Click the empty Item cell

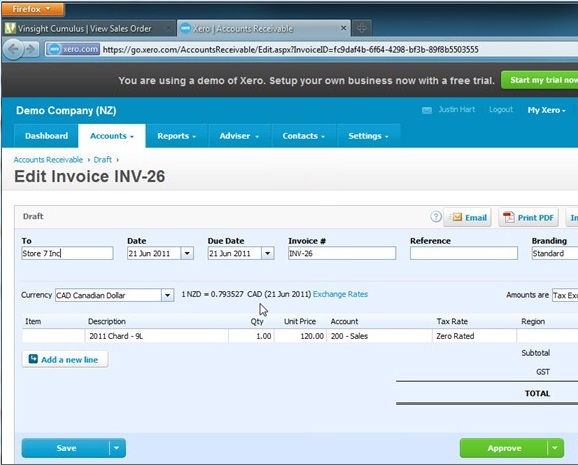[x=53, y=336]
